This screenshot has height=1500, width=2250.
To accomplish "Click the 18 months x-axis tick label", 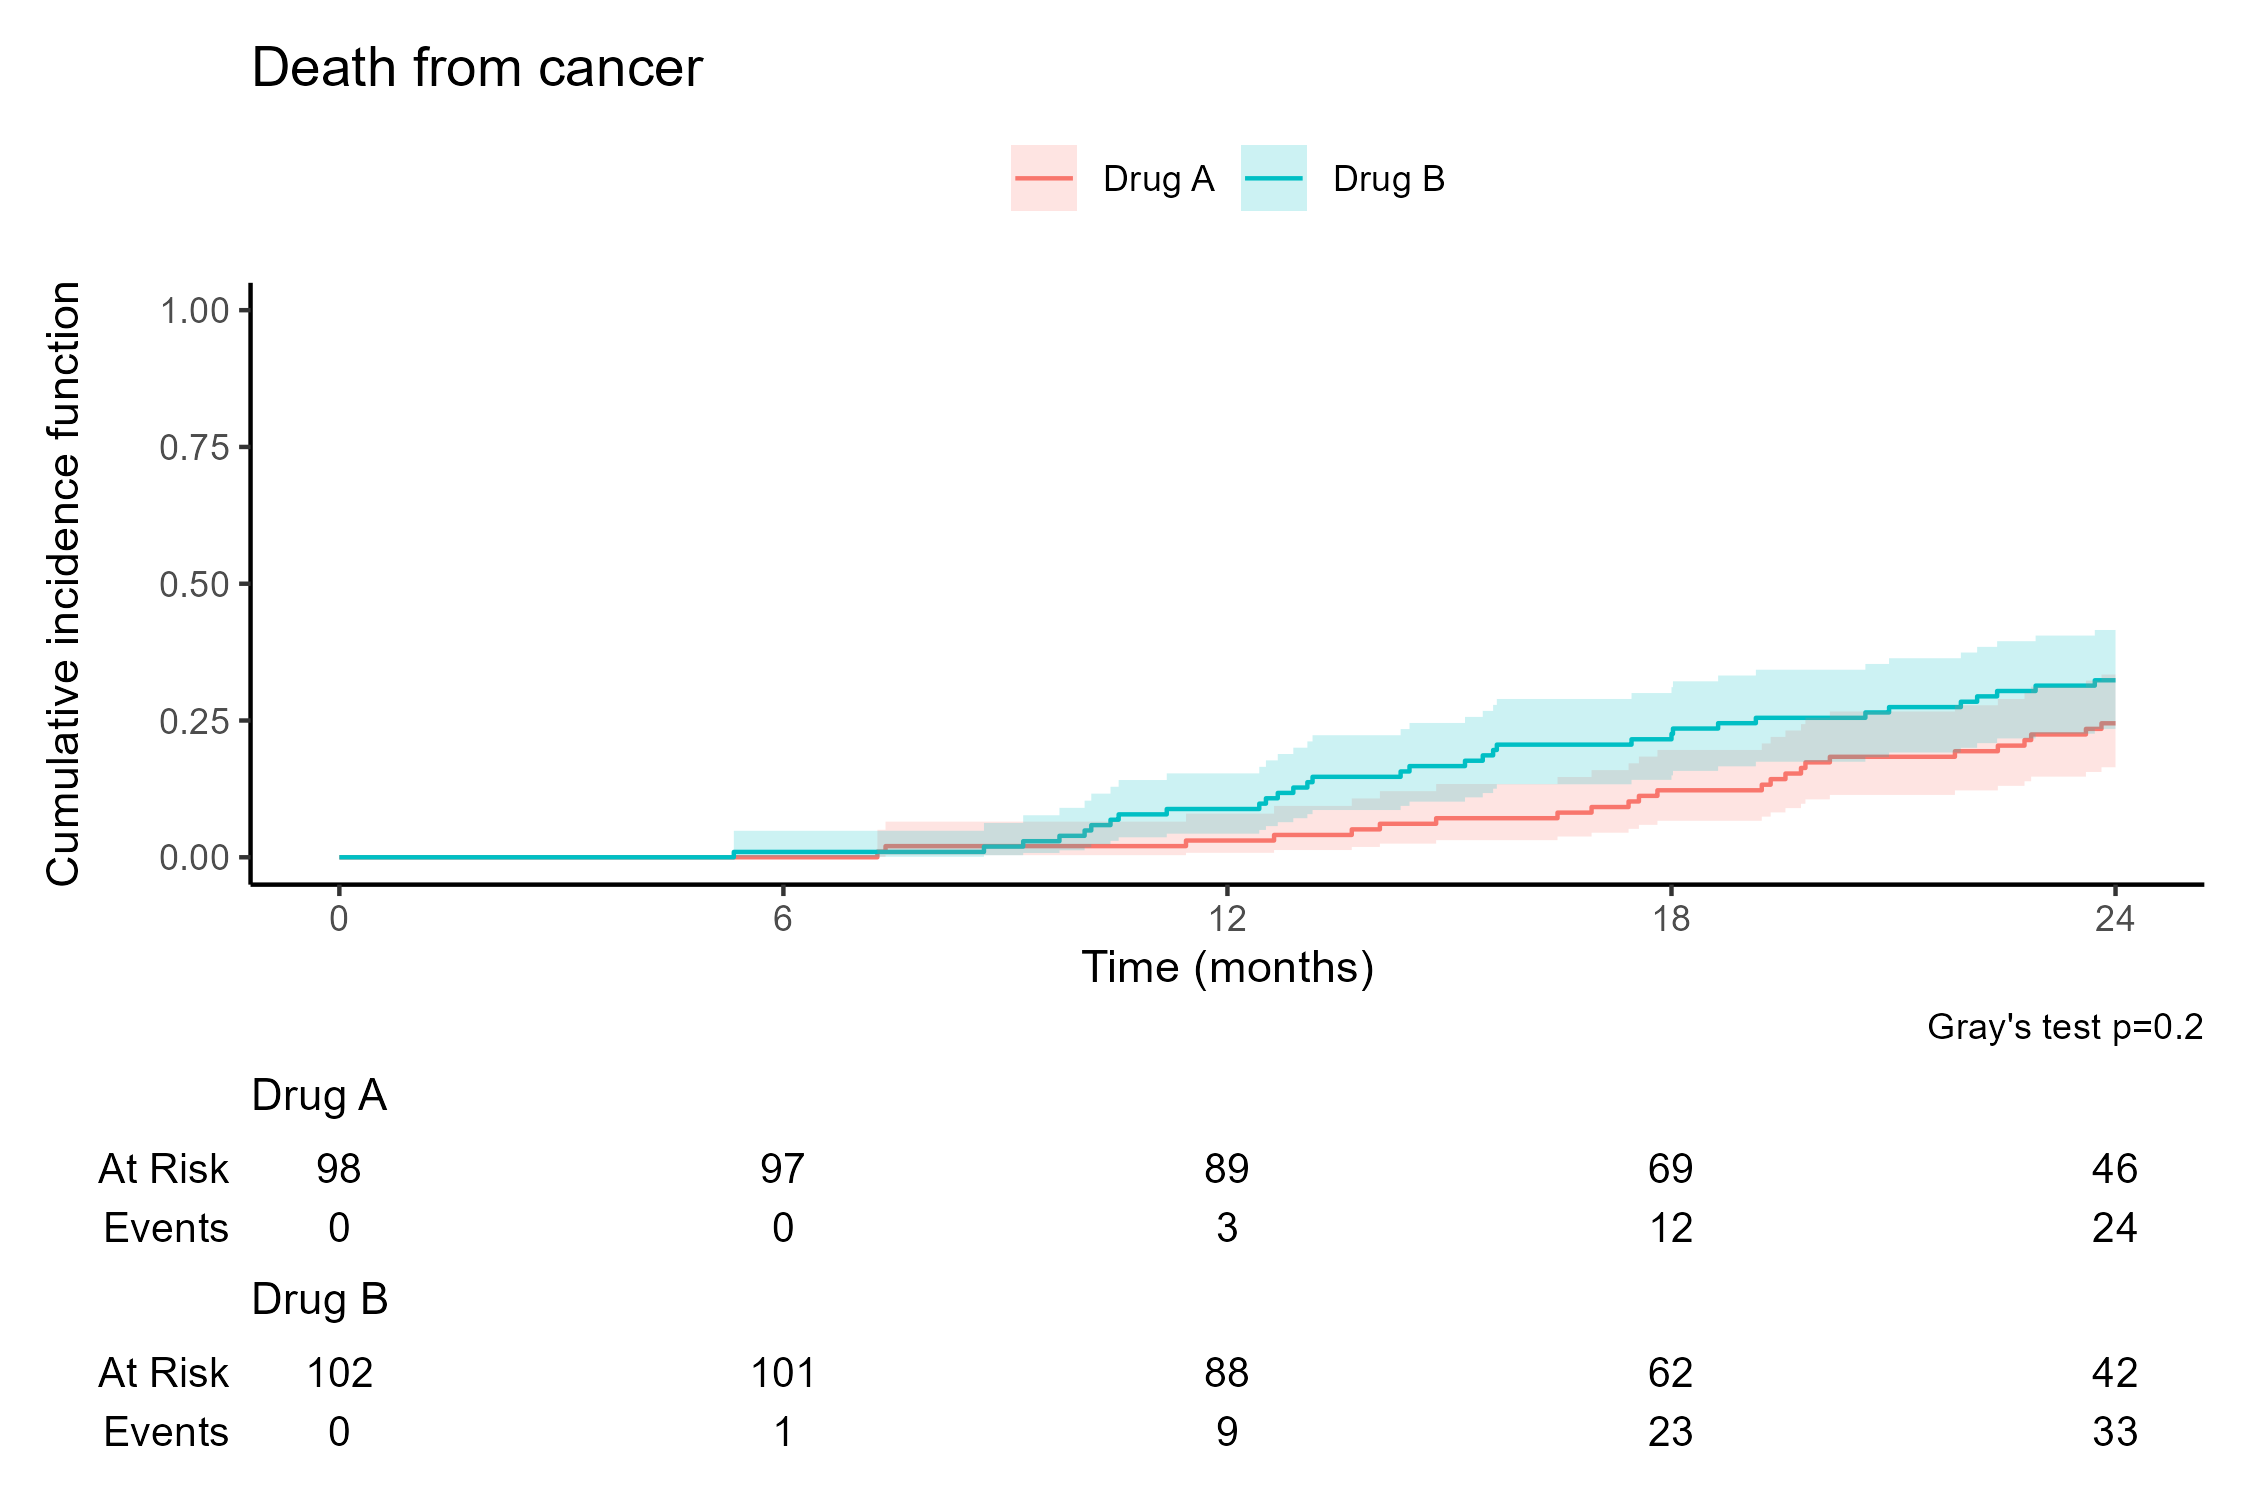I will 1671,918.
